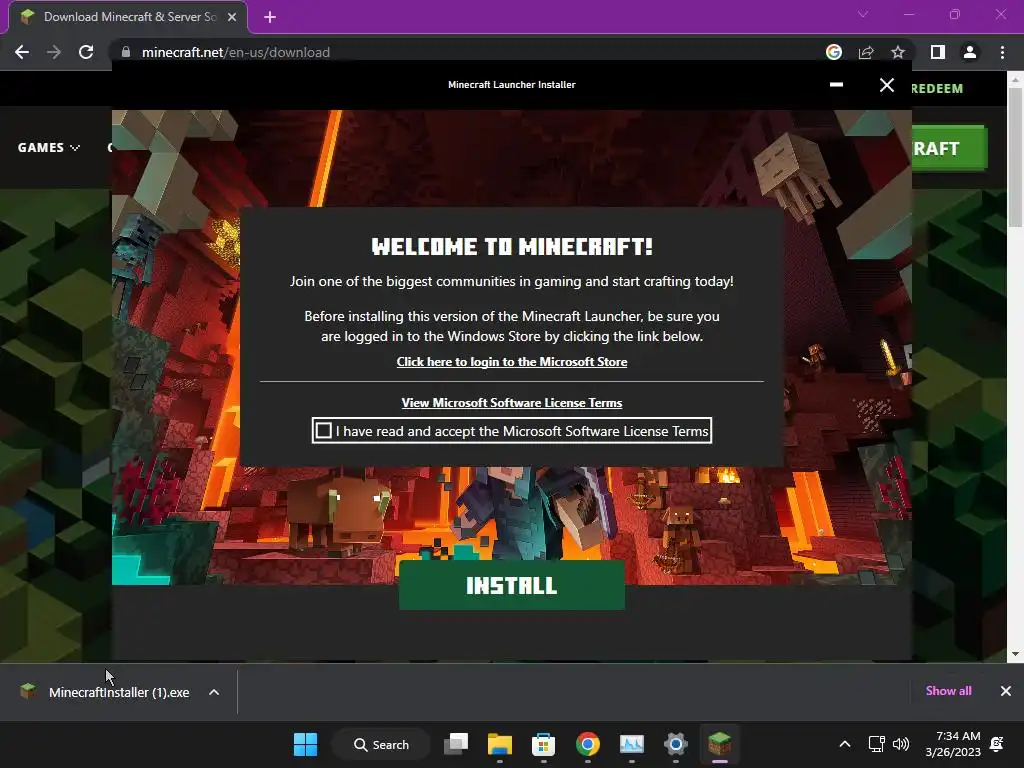Viewport: 1024px width, 768px height.
Task: Open Settings gear on taskbar
Action: tap(676, 744)
